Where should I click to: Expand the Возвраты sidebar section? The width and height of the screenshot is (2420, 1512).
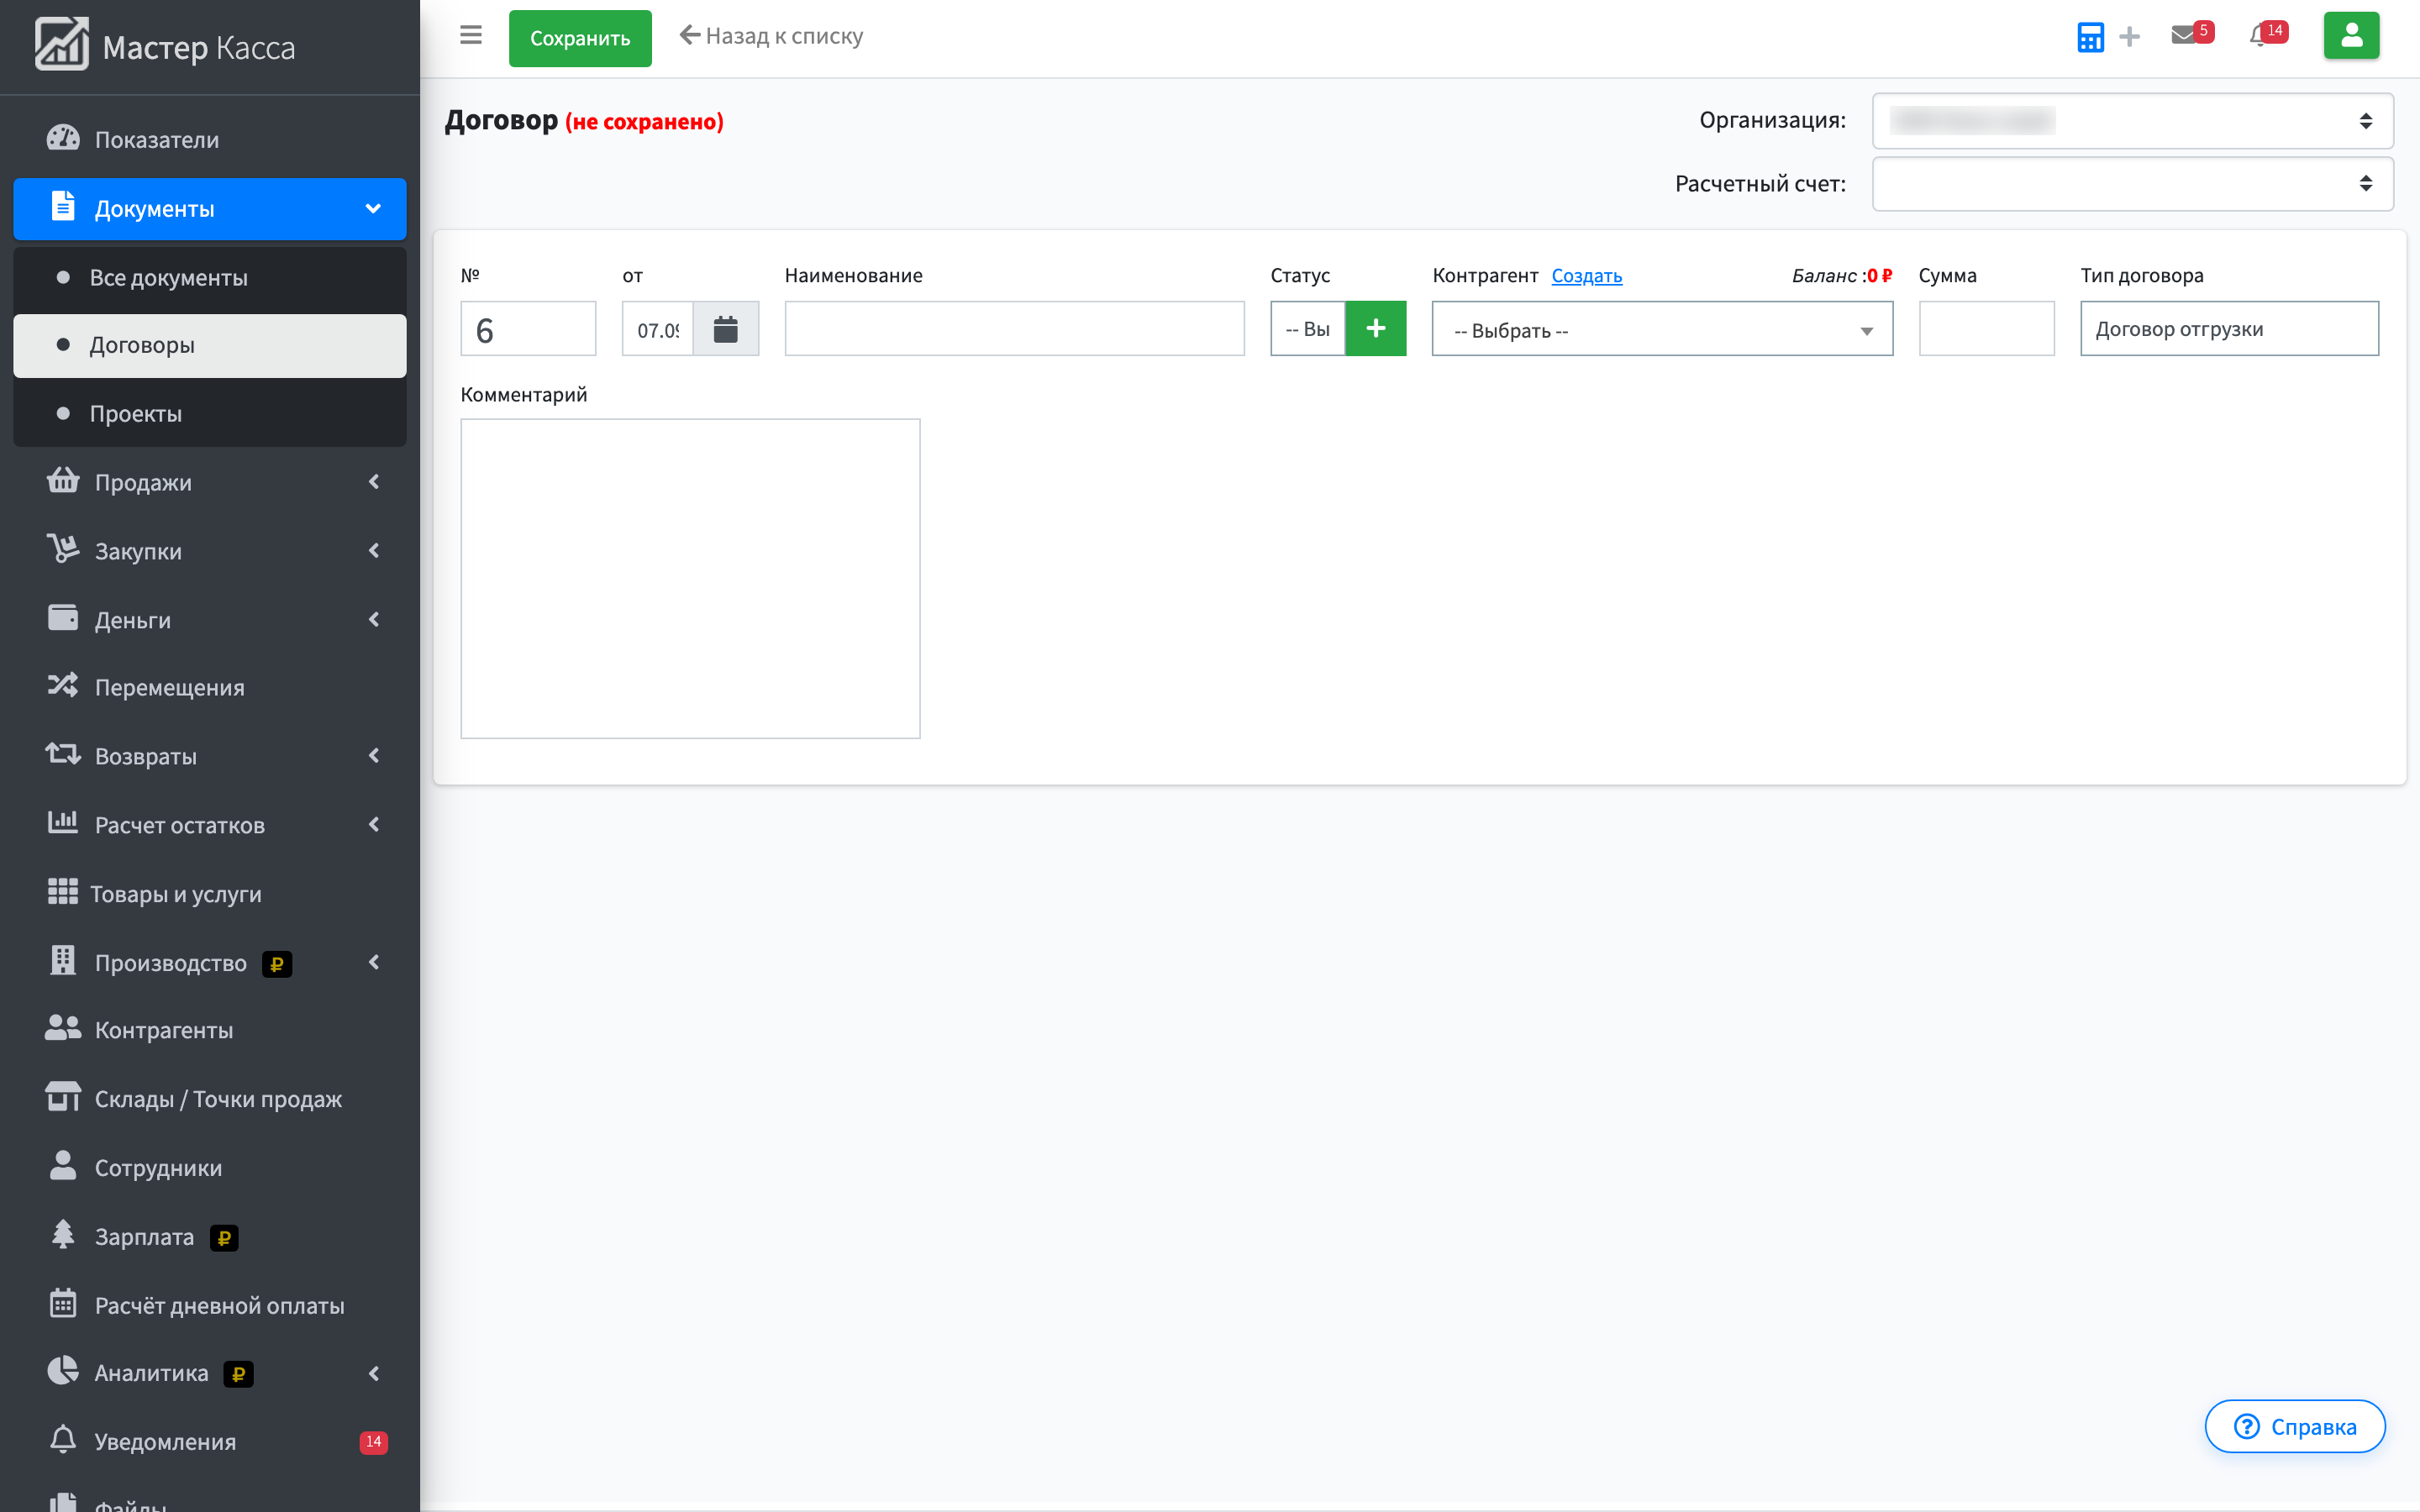210,756
